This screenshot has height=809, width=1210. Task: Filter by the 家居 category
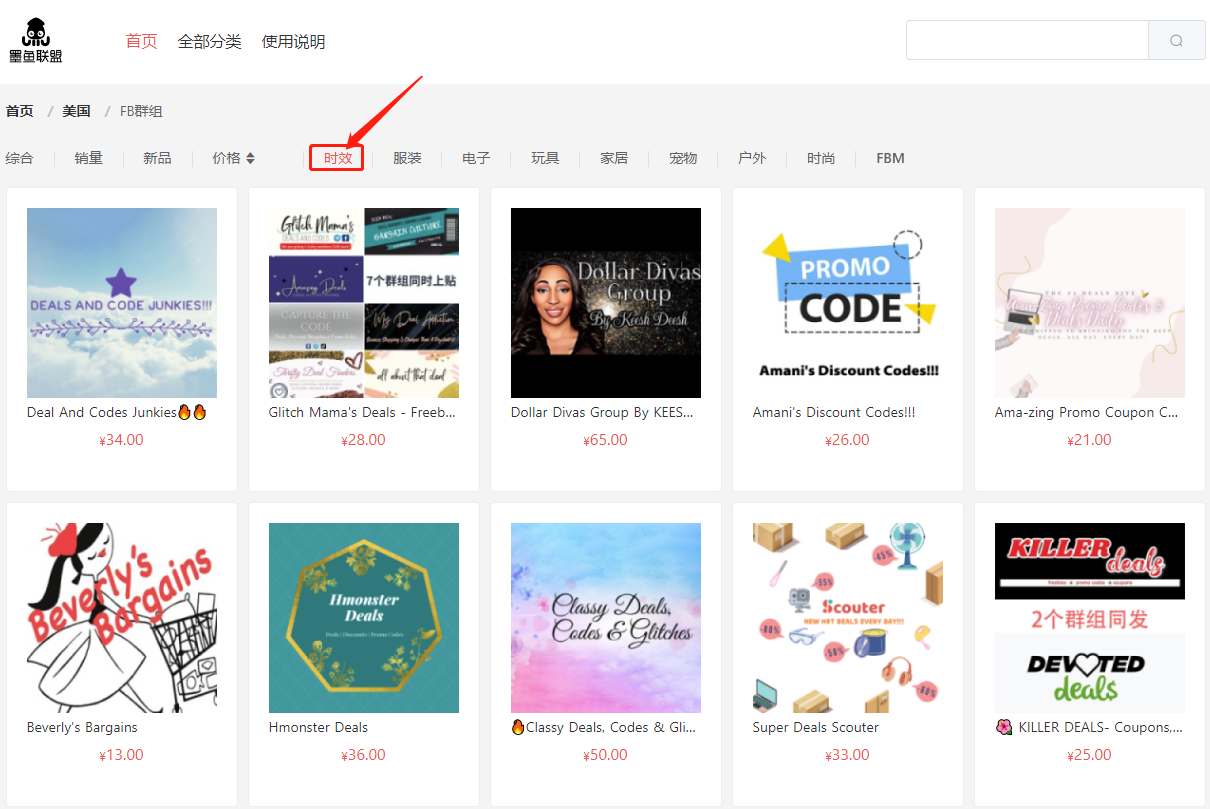pyautogui.click(x=614, y=158)
